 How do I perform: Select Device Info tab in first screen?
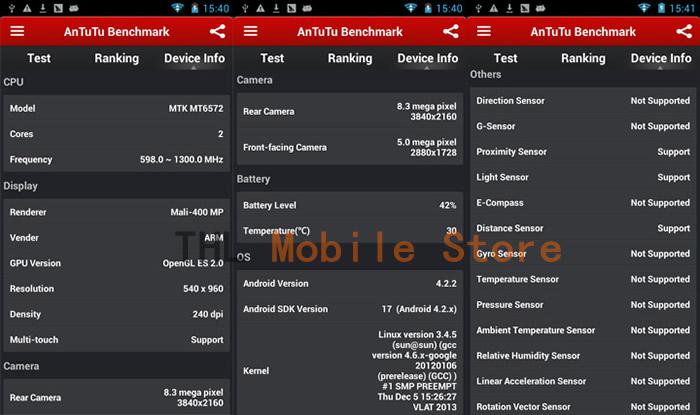(x=194, y=58)
